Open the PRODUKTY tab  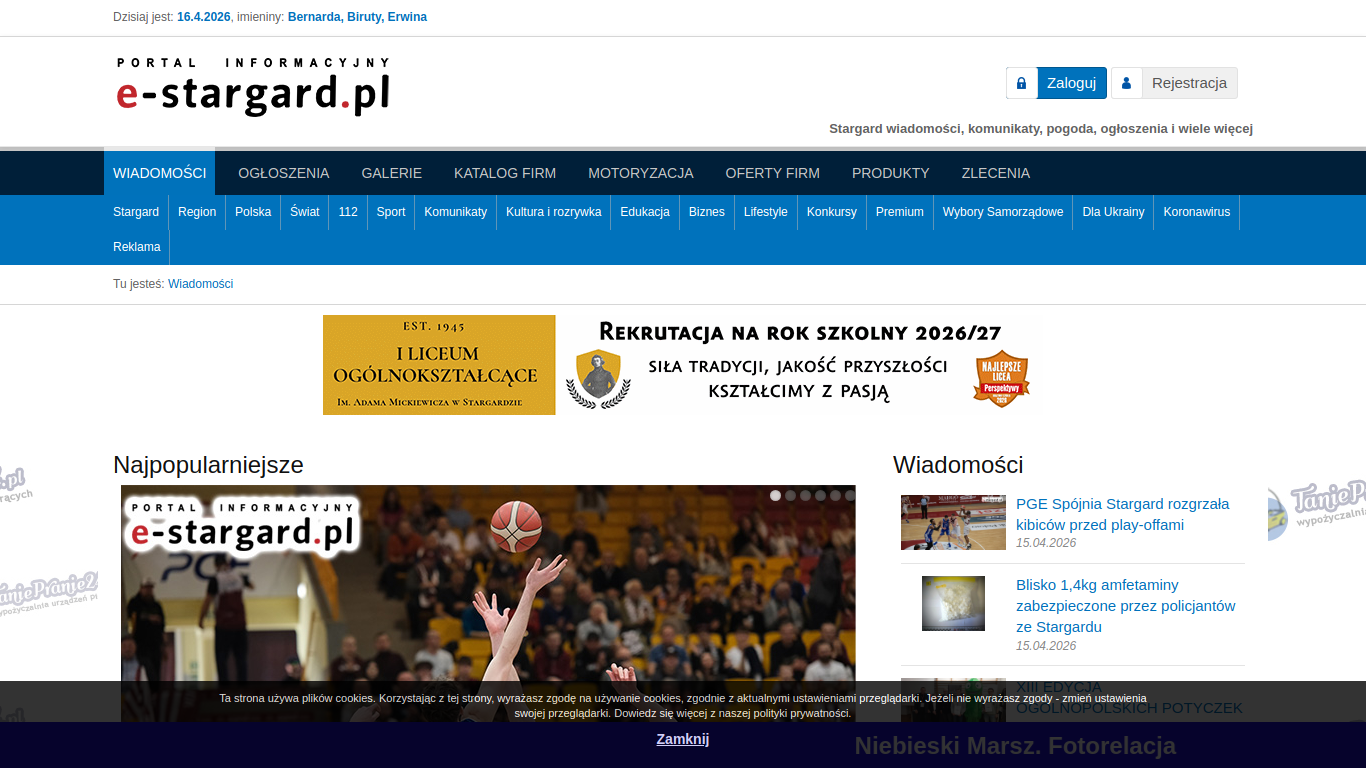coord(891,173)
